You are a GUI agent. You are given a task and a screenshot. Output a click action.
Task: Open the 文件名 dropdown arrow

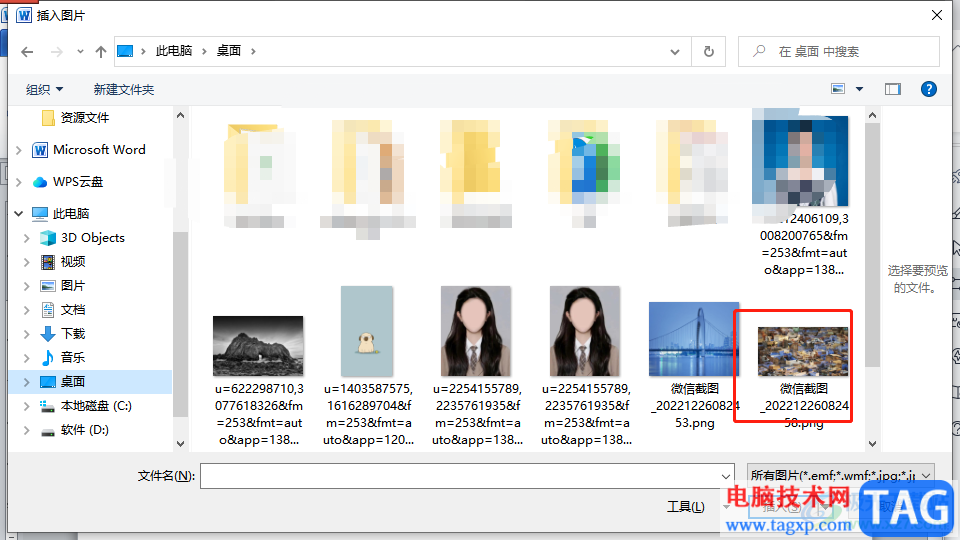point(726,476)
